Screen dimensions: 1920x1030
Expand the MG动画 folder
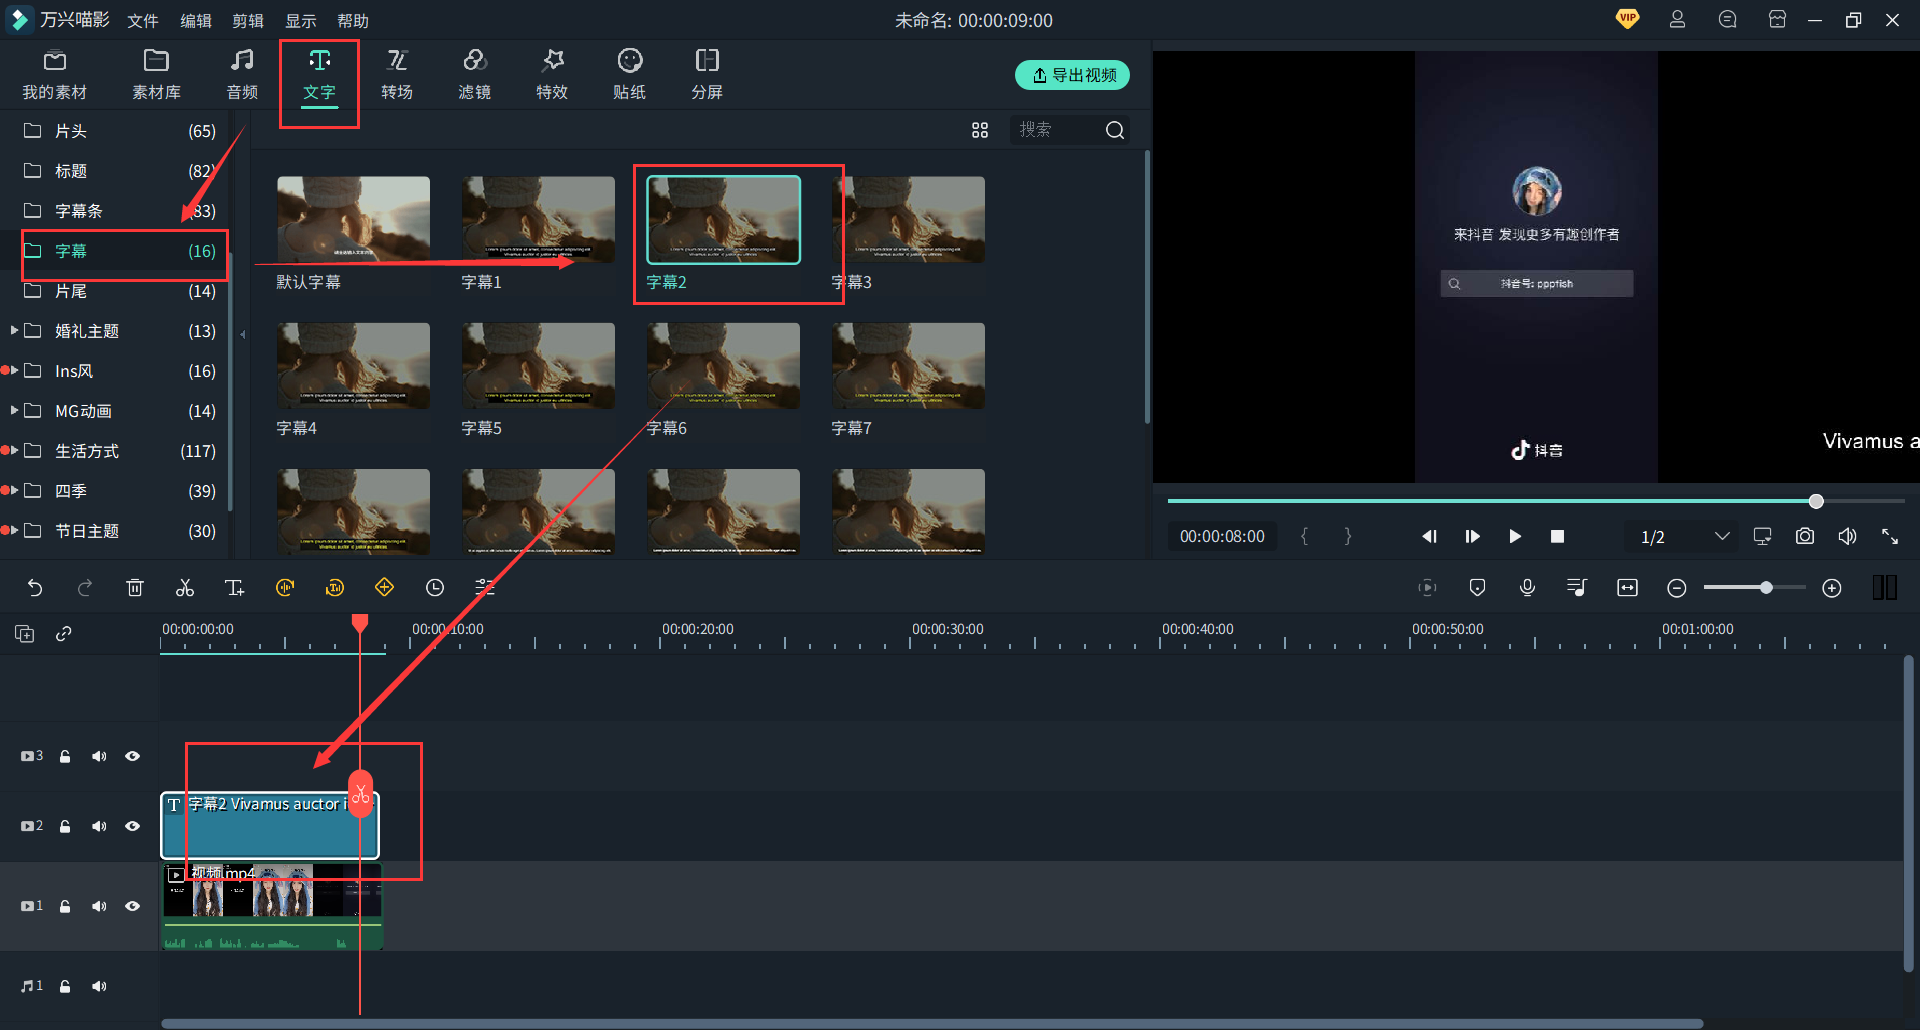click(14, 410)
